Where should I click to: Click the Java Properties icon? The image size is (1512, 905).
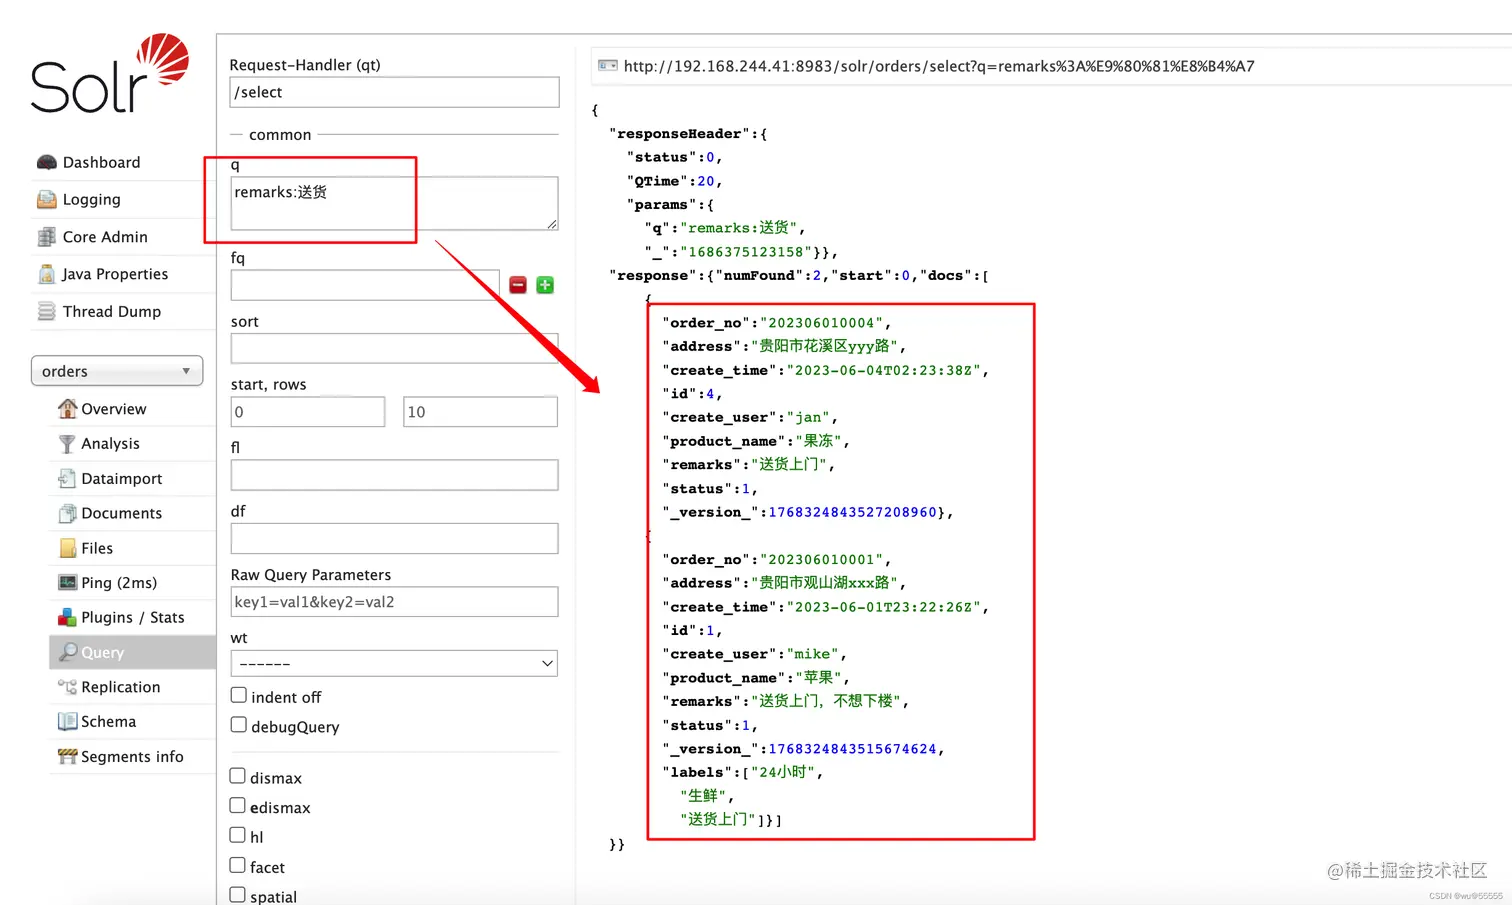46,274
